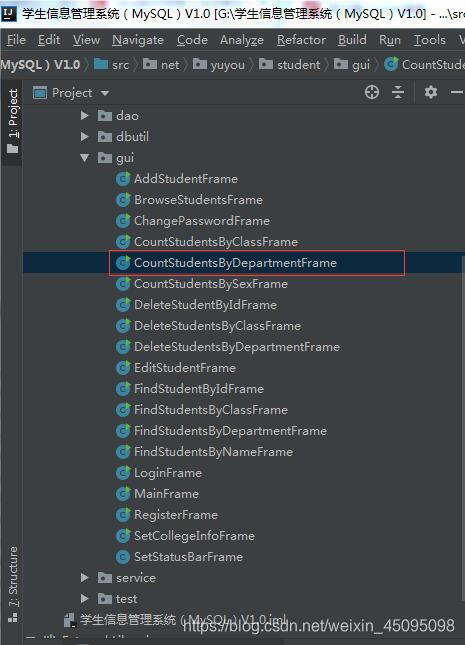Click the BrowseStudentsFrame class icon
Image resolution: width=465 pixels, height=645 pixels.
click(123, 200)
